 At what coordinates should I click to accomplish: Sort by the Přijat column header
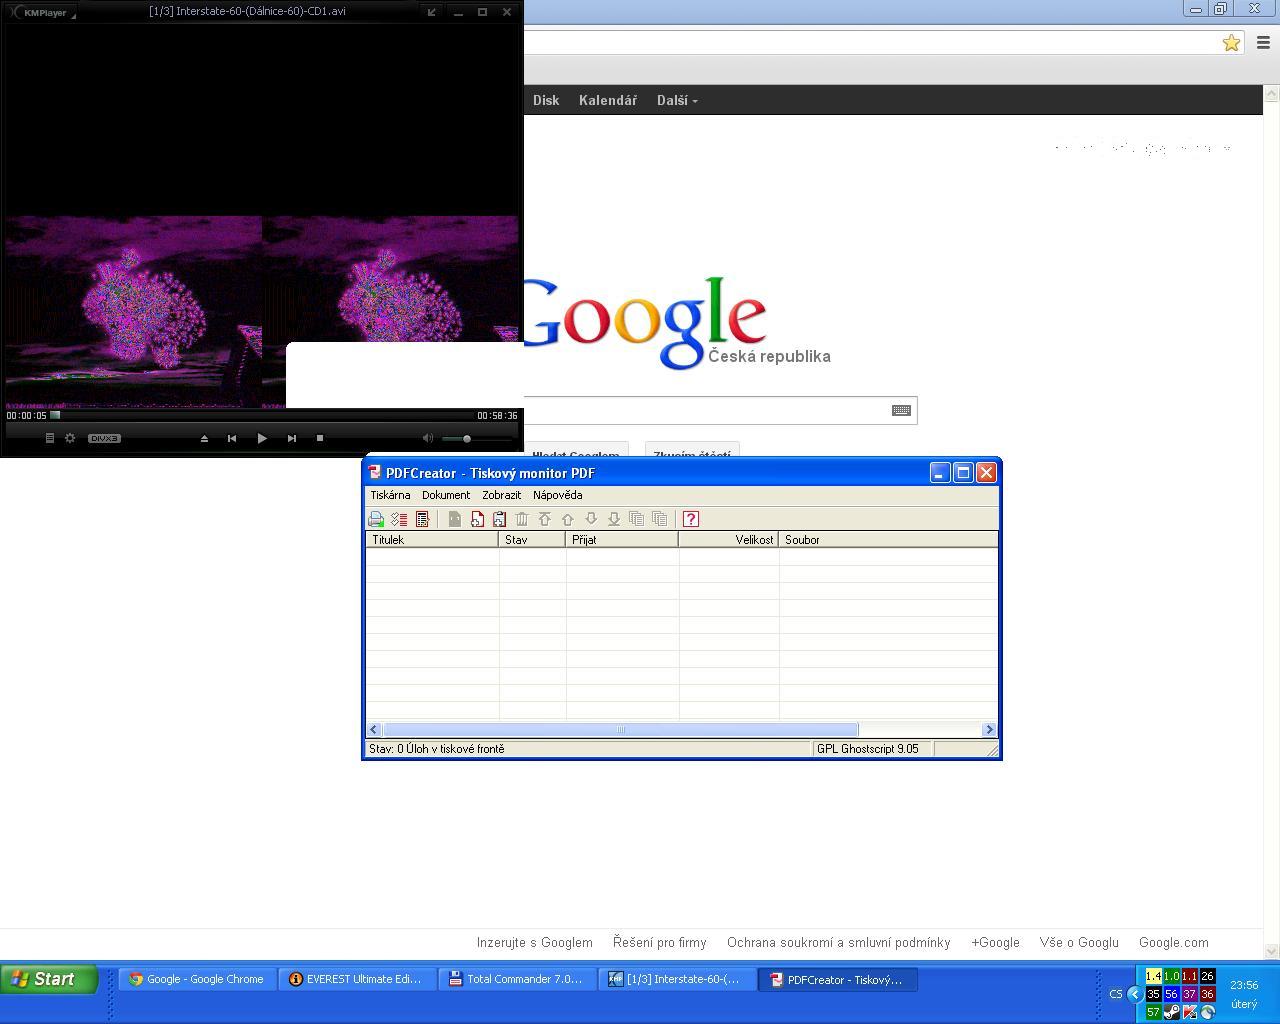tap(622, 540)
